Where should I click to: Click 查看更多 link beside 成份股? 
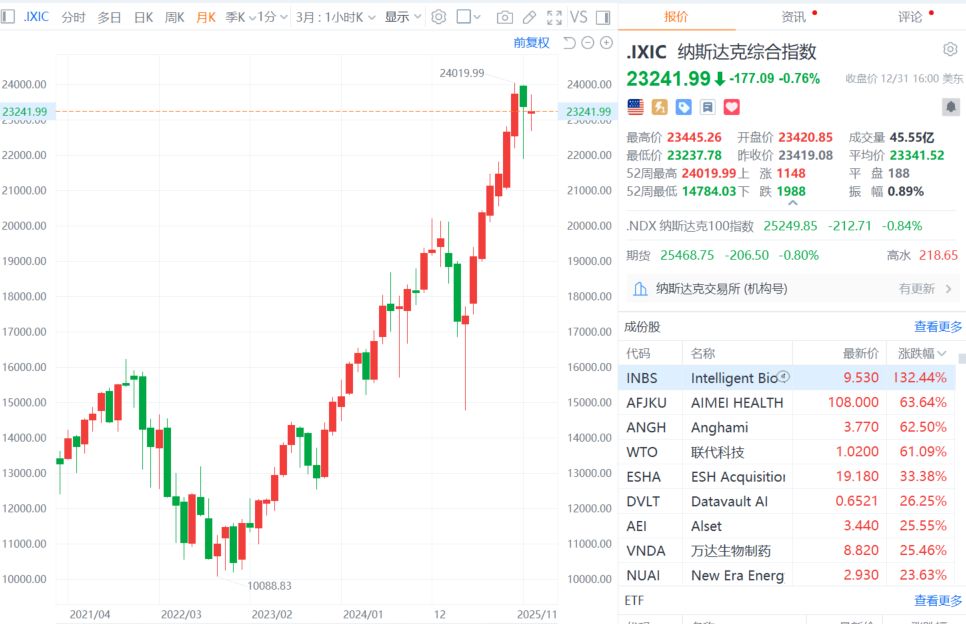point(938,326)
